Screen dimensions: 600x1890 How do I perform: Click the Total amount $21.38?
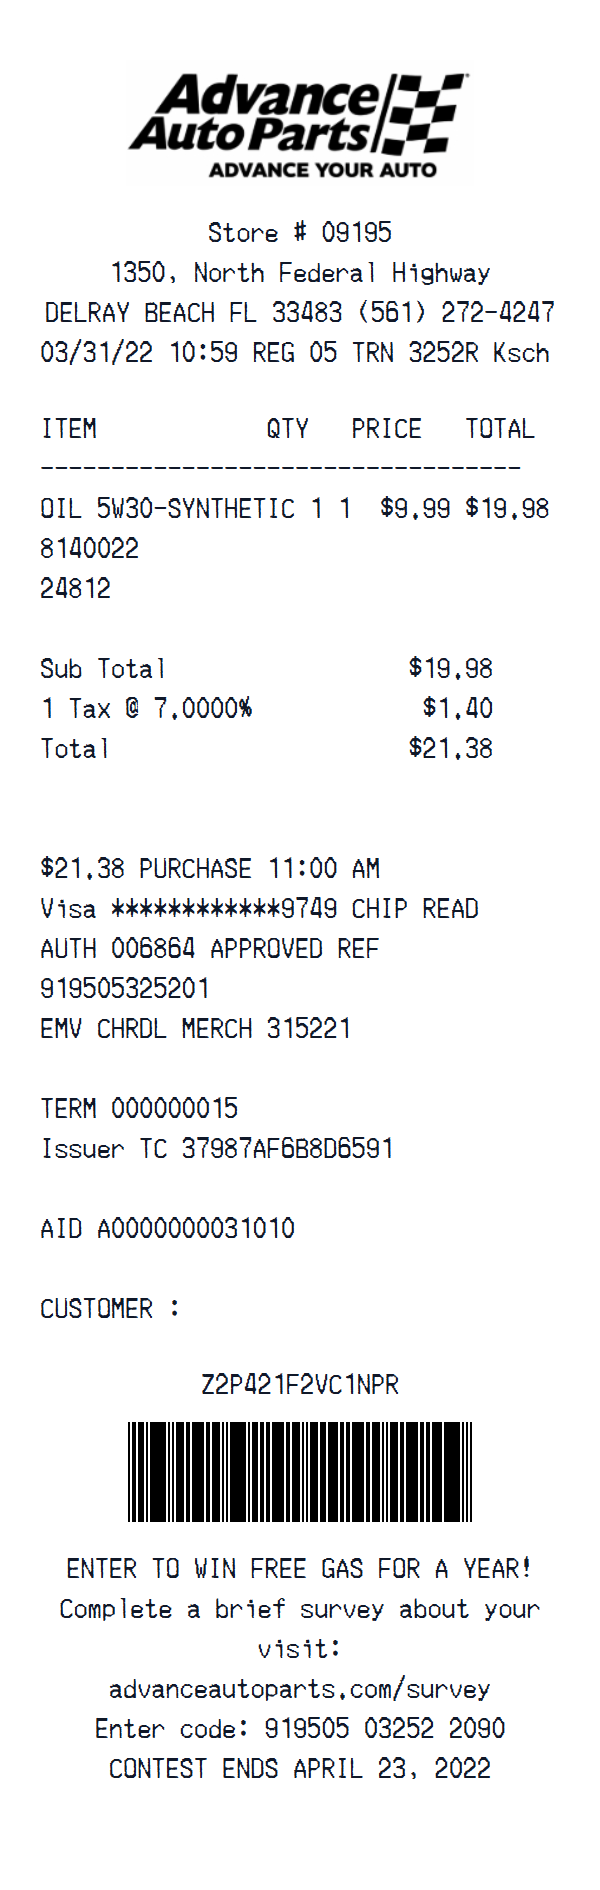pos(450,749)
